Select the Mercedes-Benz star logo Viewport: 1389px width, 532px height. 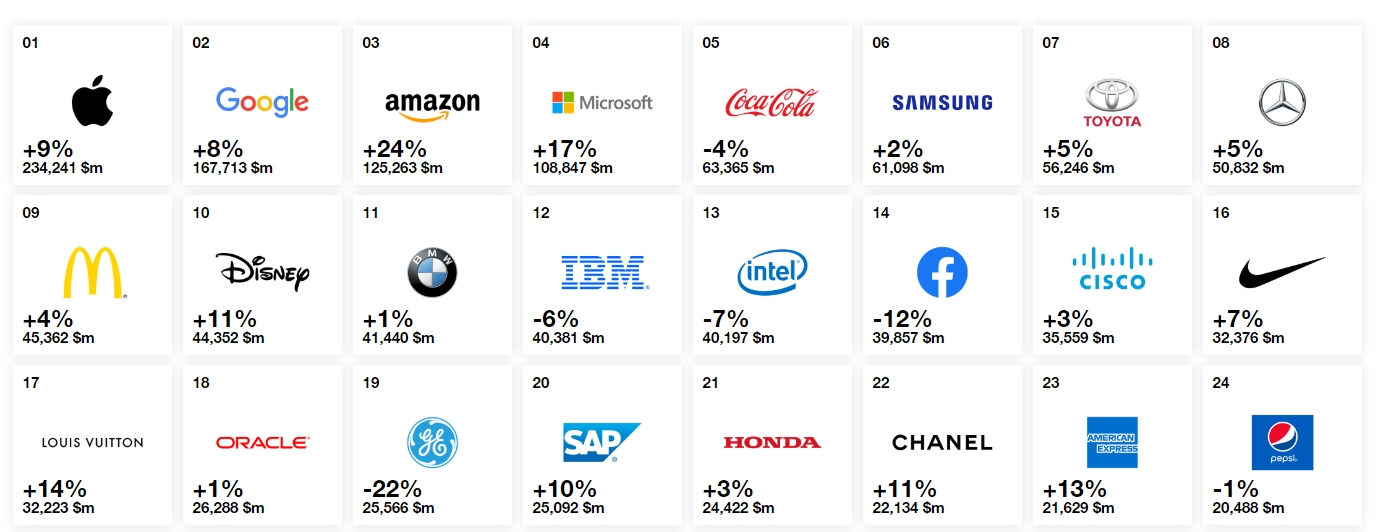pyautogui.click(x=1282, y=102)
